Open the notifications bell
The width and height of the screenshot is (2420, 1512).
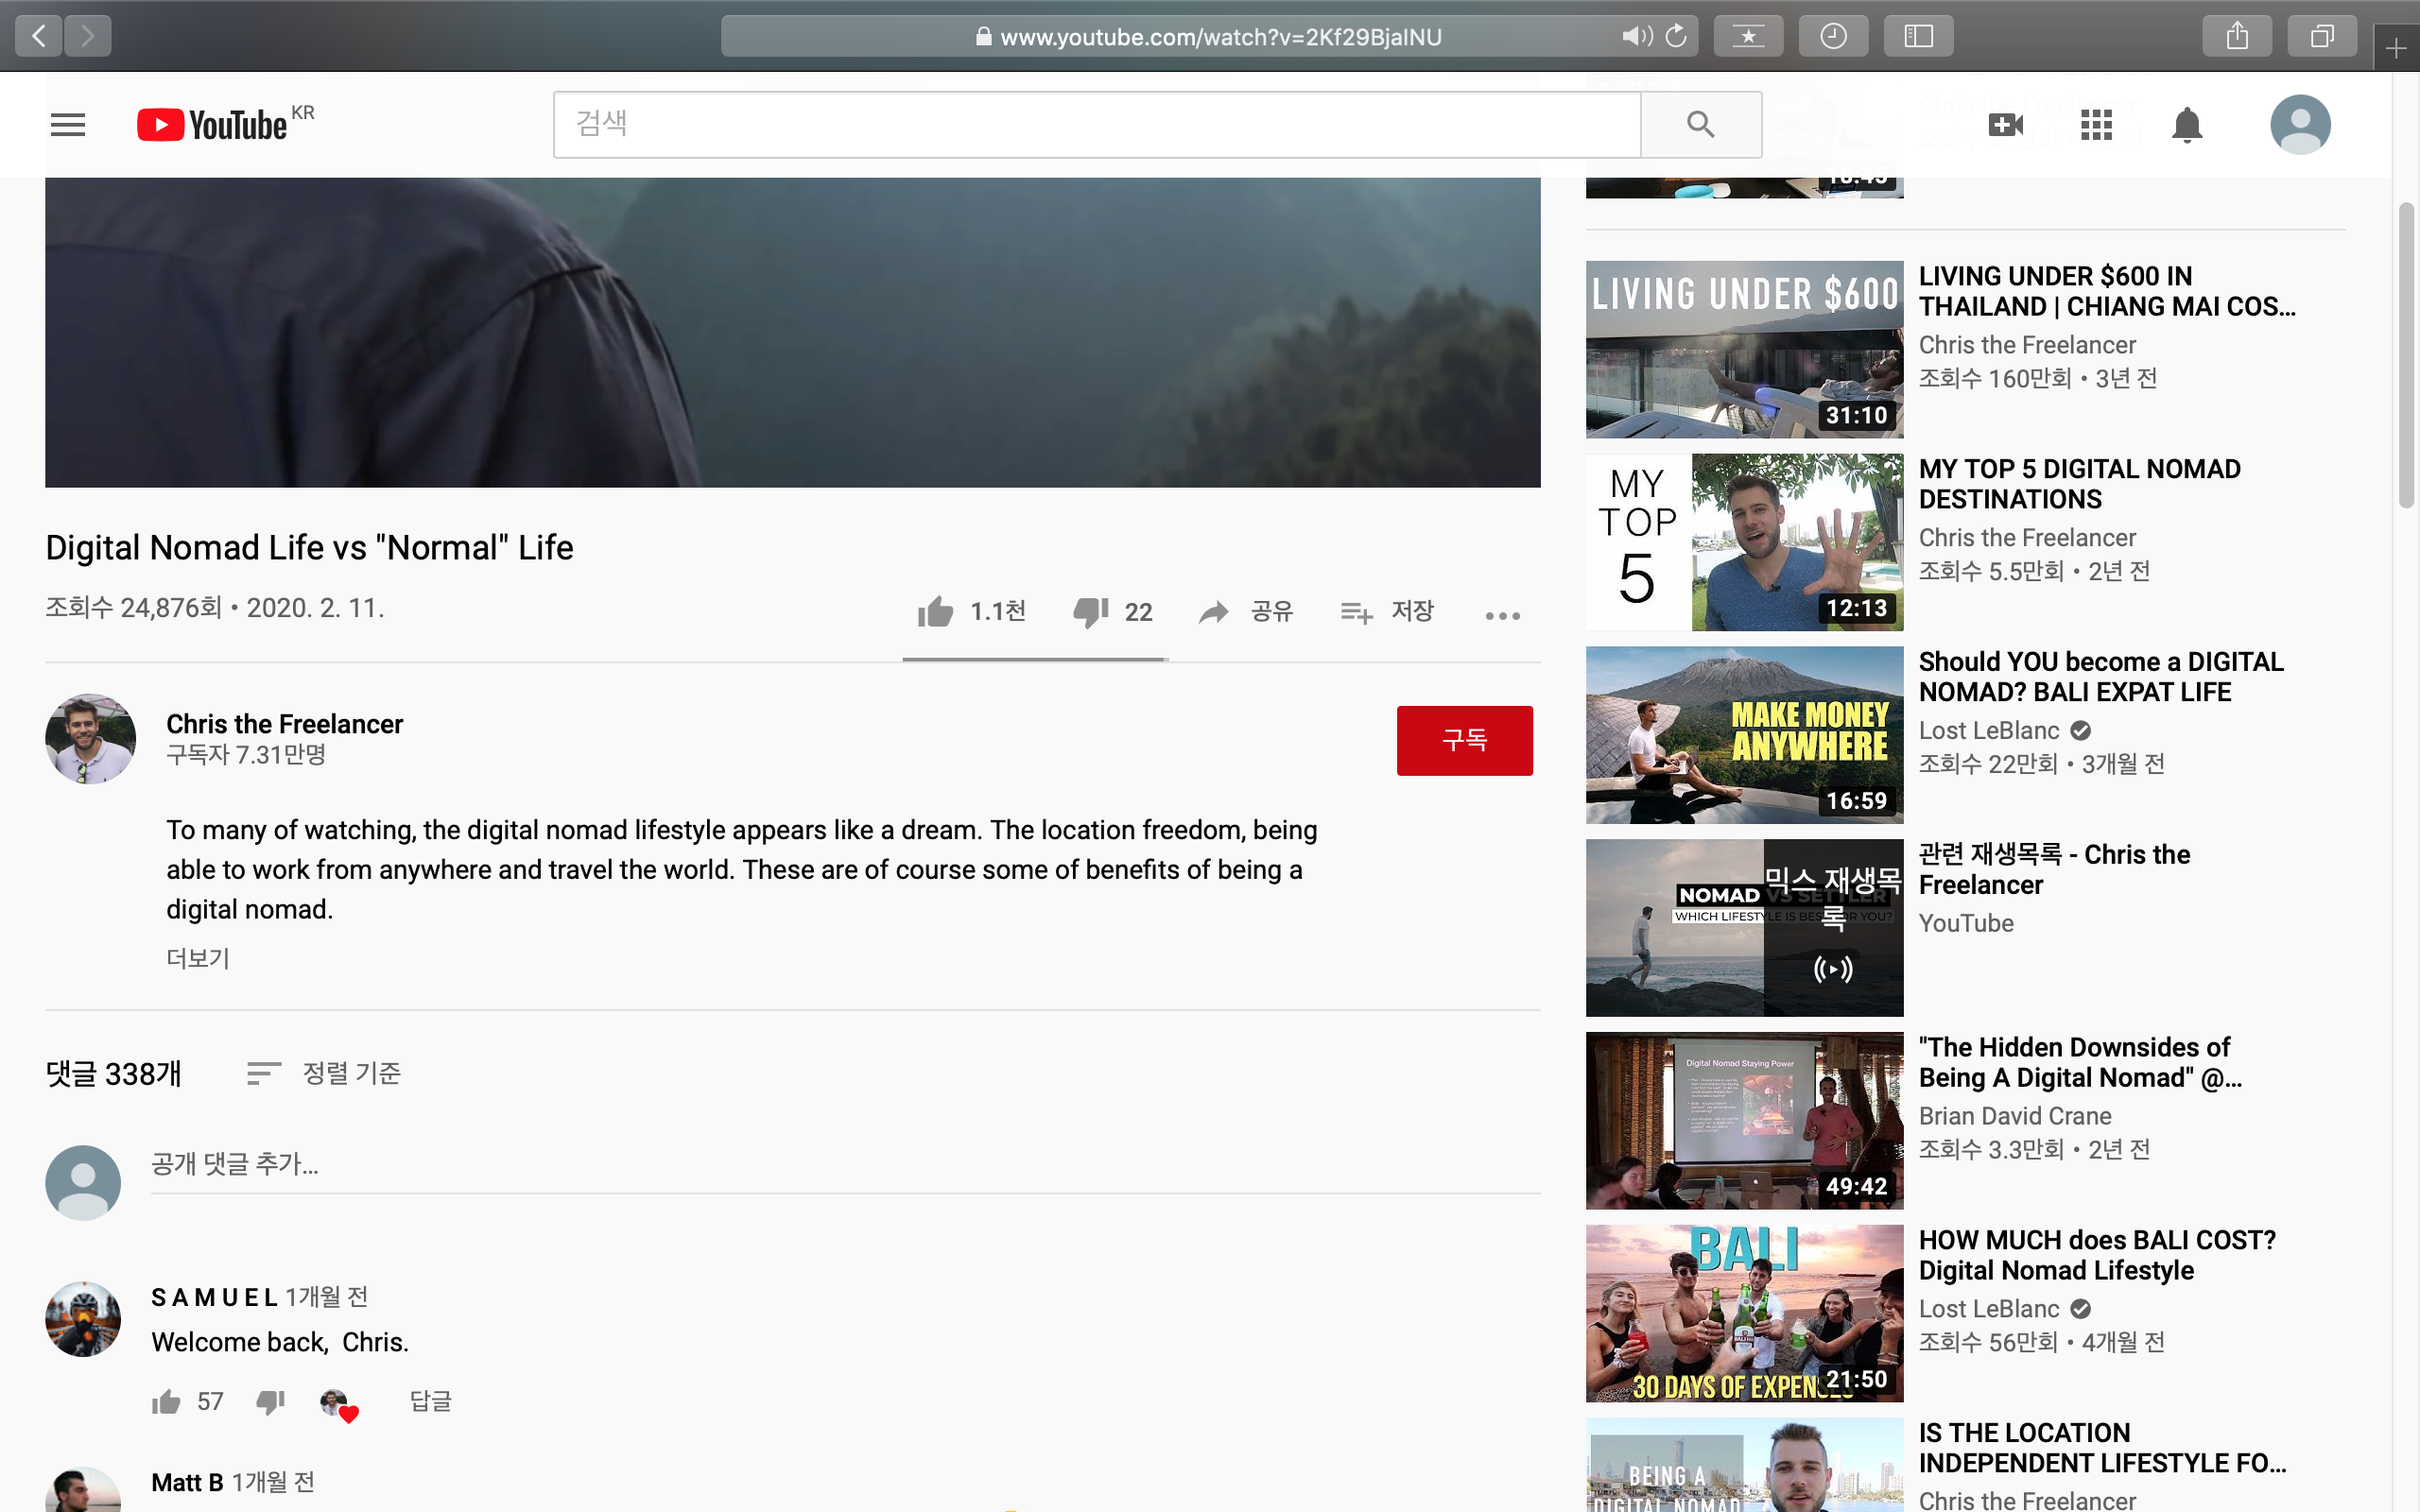(2187, 125)
